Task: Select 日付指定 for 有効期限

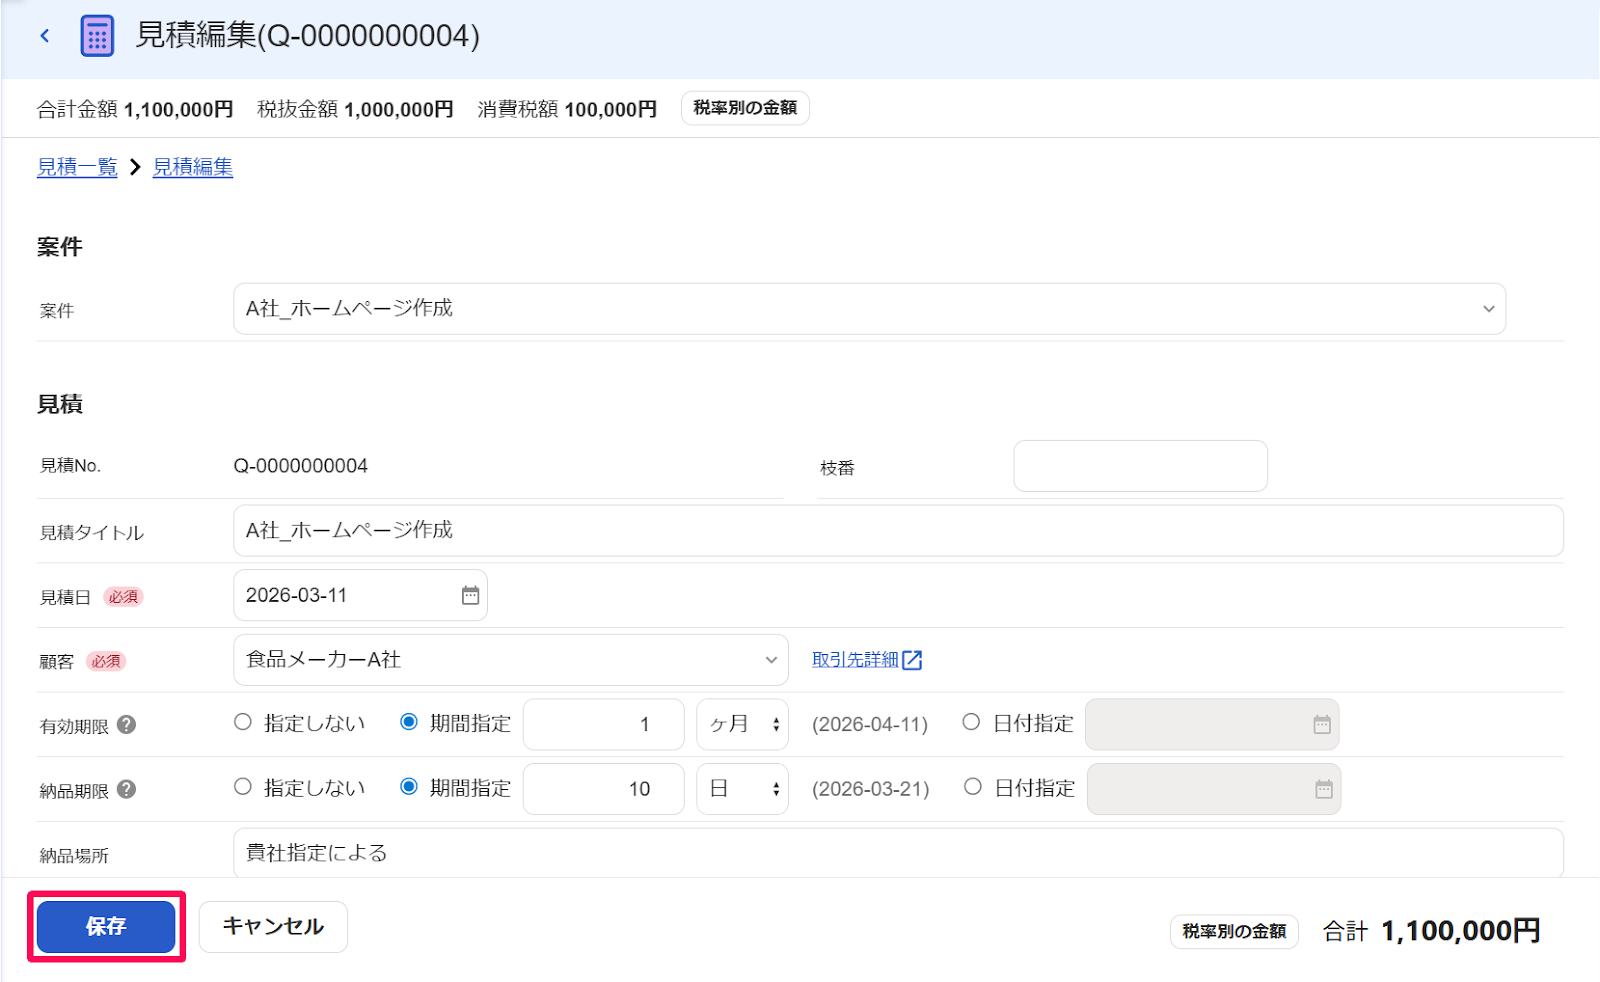Action: [971, 722]
